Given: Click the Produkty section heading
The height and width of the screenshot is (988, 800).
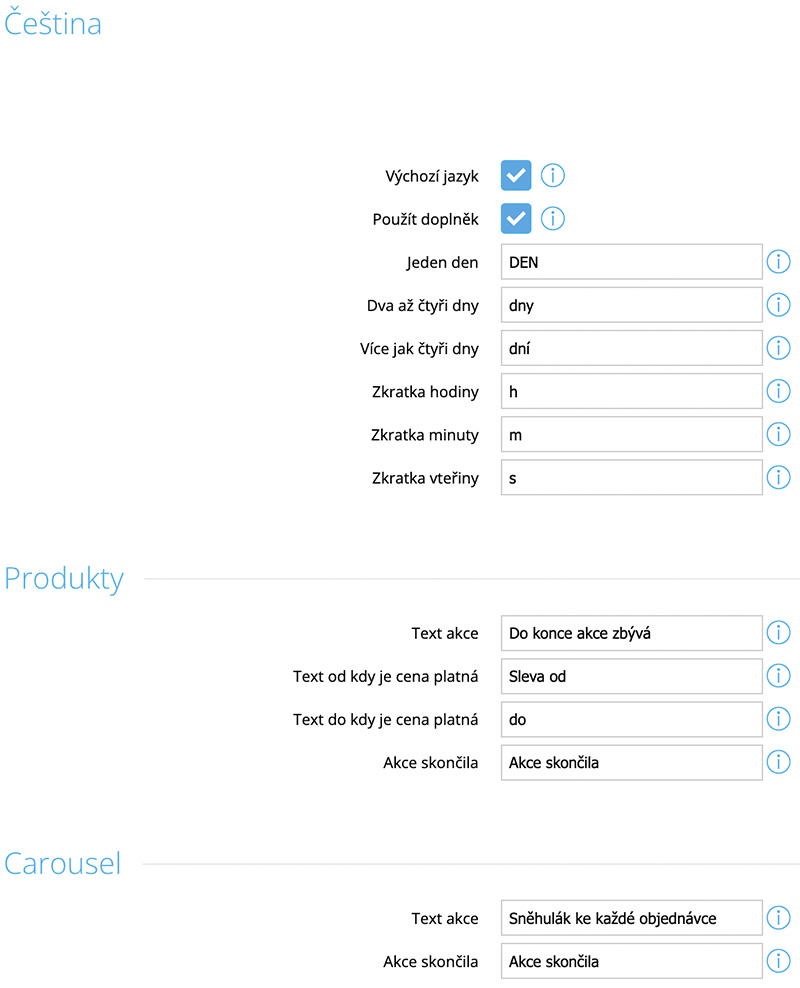Looking at the screenshot, I should 64,578.
